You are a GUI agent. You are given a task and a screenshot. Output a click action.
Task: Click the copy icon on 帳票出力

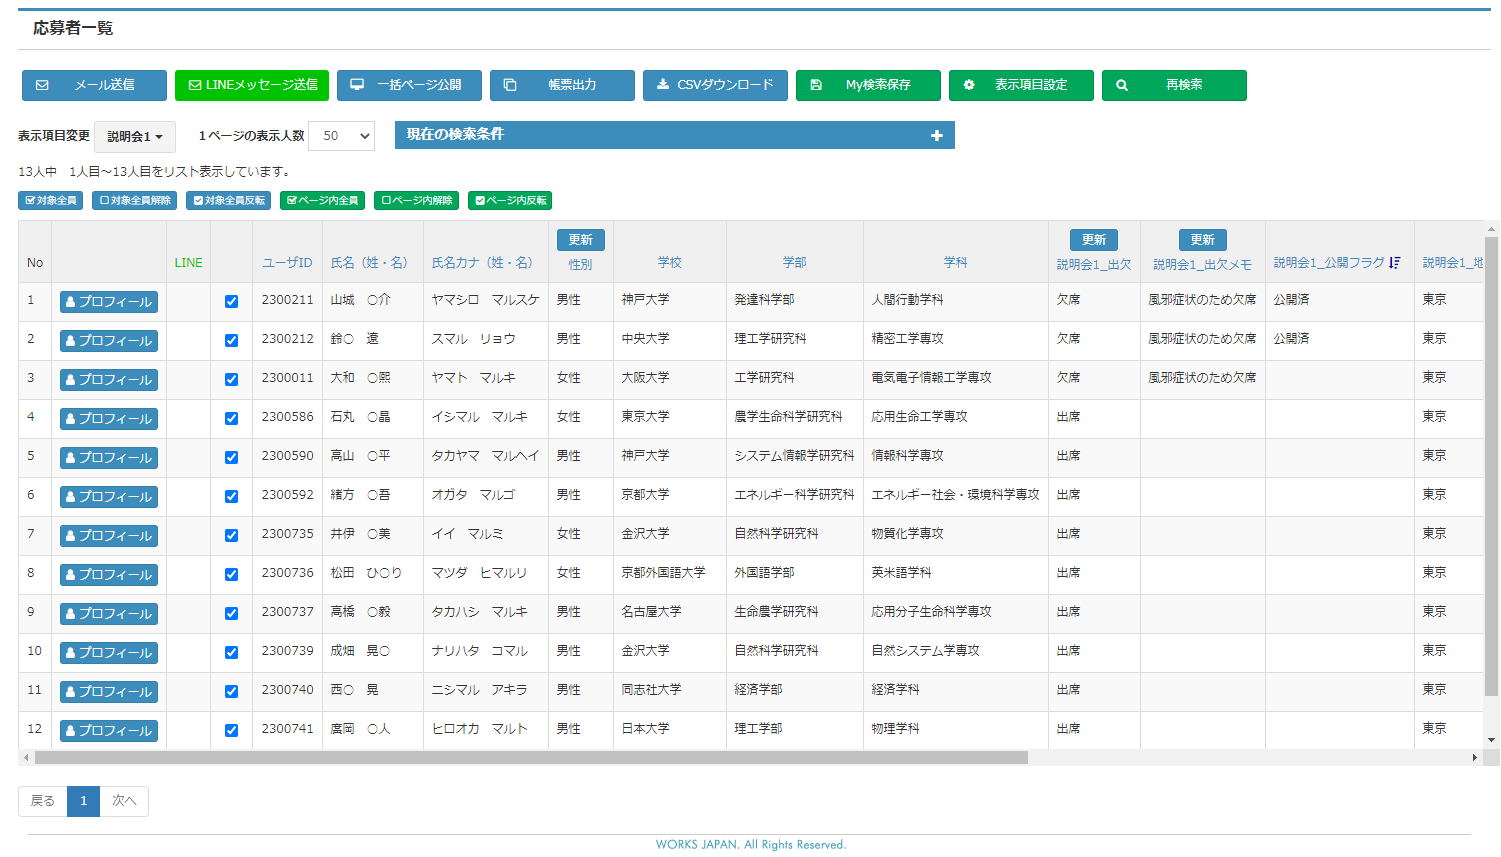pyautogui.click(x=510, y=85)
